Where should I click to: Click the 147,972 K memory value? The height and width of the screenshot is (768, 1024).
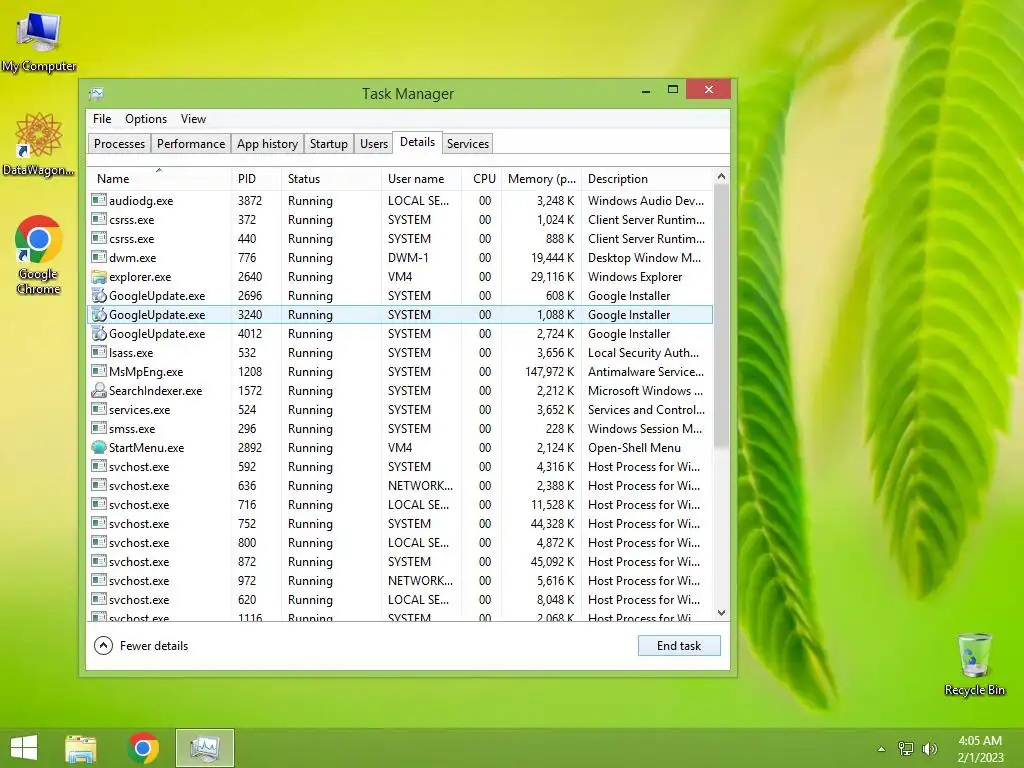[549, 372]
